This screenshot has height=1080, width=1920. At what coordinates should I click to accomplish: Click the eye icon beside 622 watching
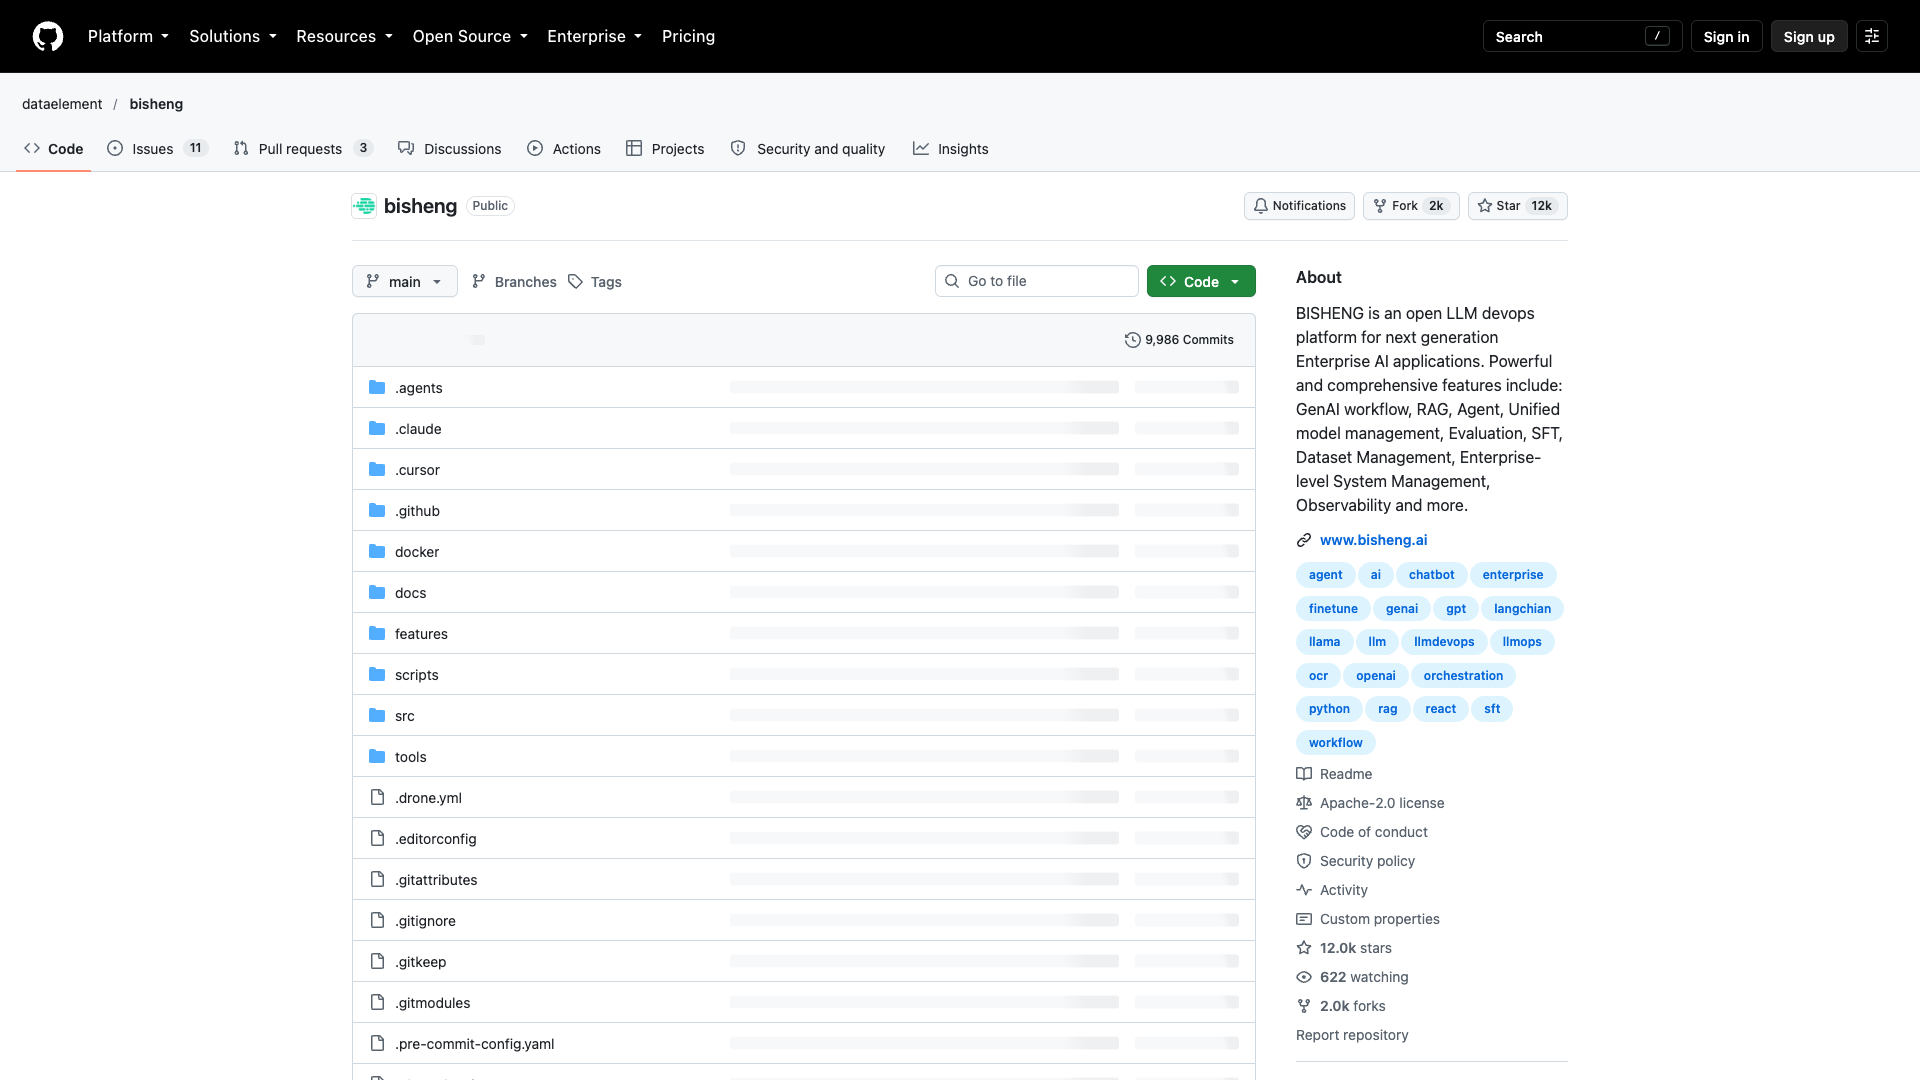tap(1304, 977)
